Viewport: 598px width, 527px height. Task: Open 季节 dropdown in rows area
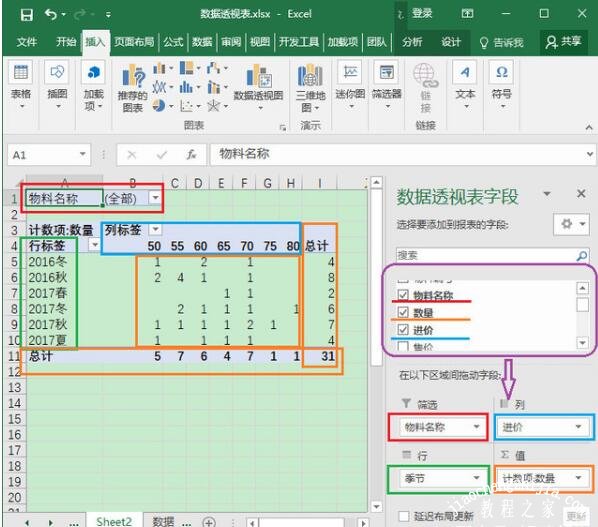tap(476, 478)
